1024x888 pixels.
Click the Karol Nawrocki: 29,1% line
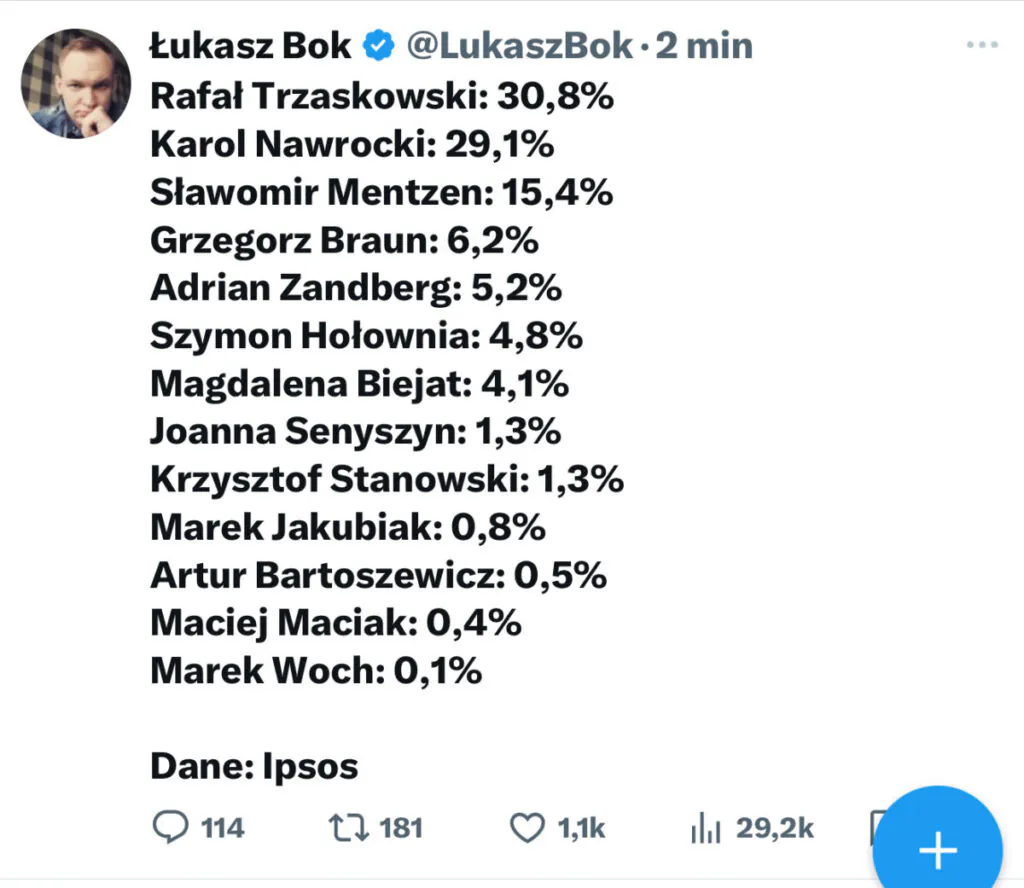pyautogui.click(x=352, y=144)
